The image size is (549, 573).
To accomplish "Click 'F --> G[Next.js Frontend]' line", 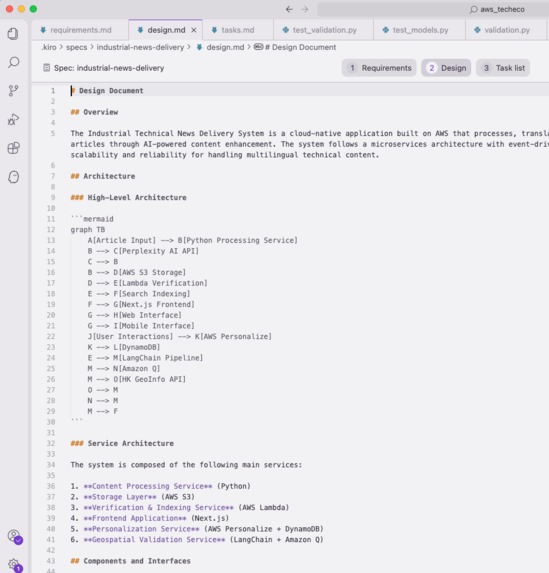I will [x=141, y=304].
